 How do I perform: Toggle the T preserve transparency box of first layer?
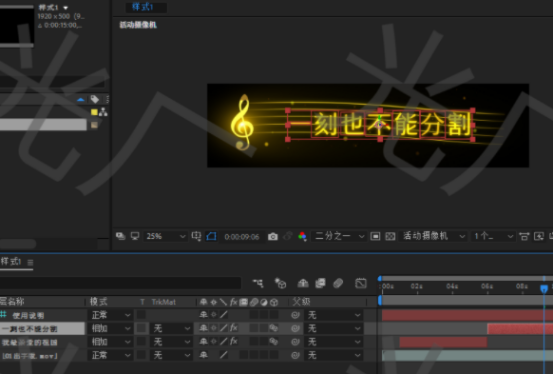click(141, 314)
